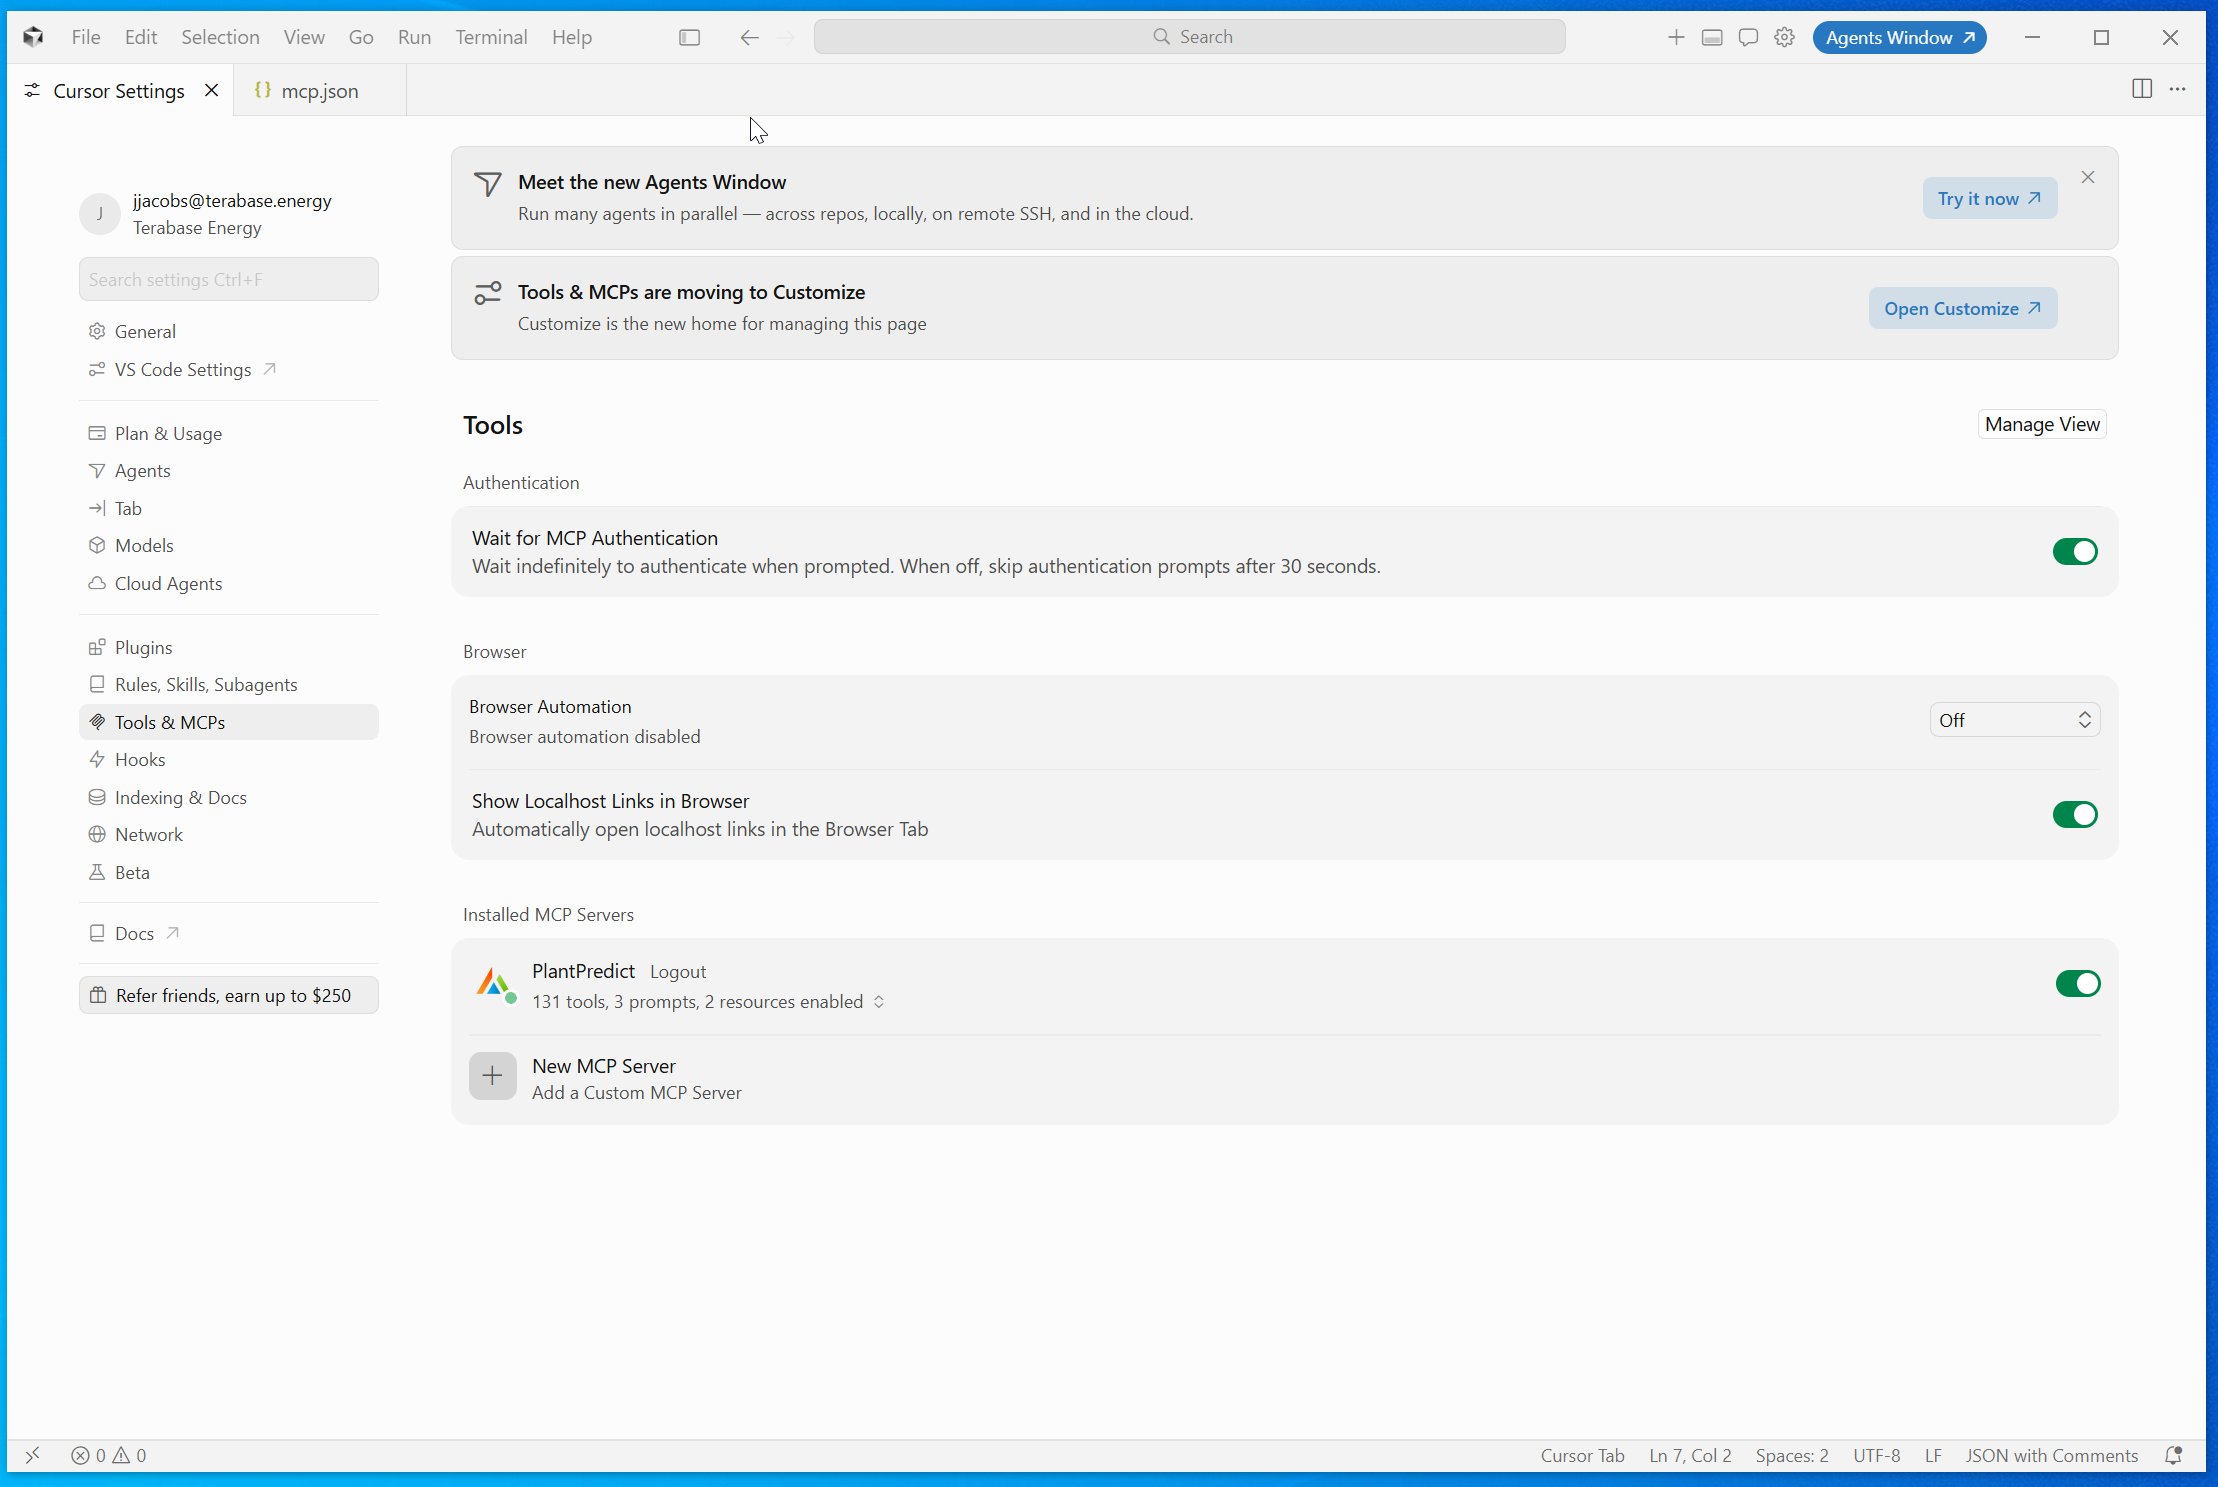Viewport: 2218px width, 1487px height.
Task: Open the Edit menu
Action: tap(141, 37)
